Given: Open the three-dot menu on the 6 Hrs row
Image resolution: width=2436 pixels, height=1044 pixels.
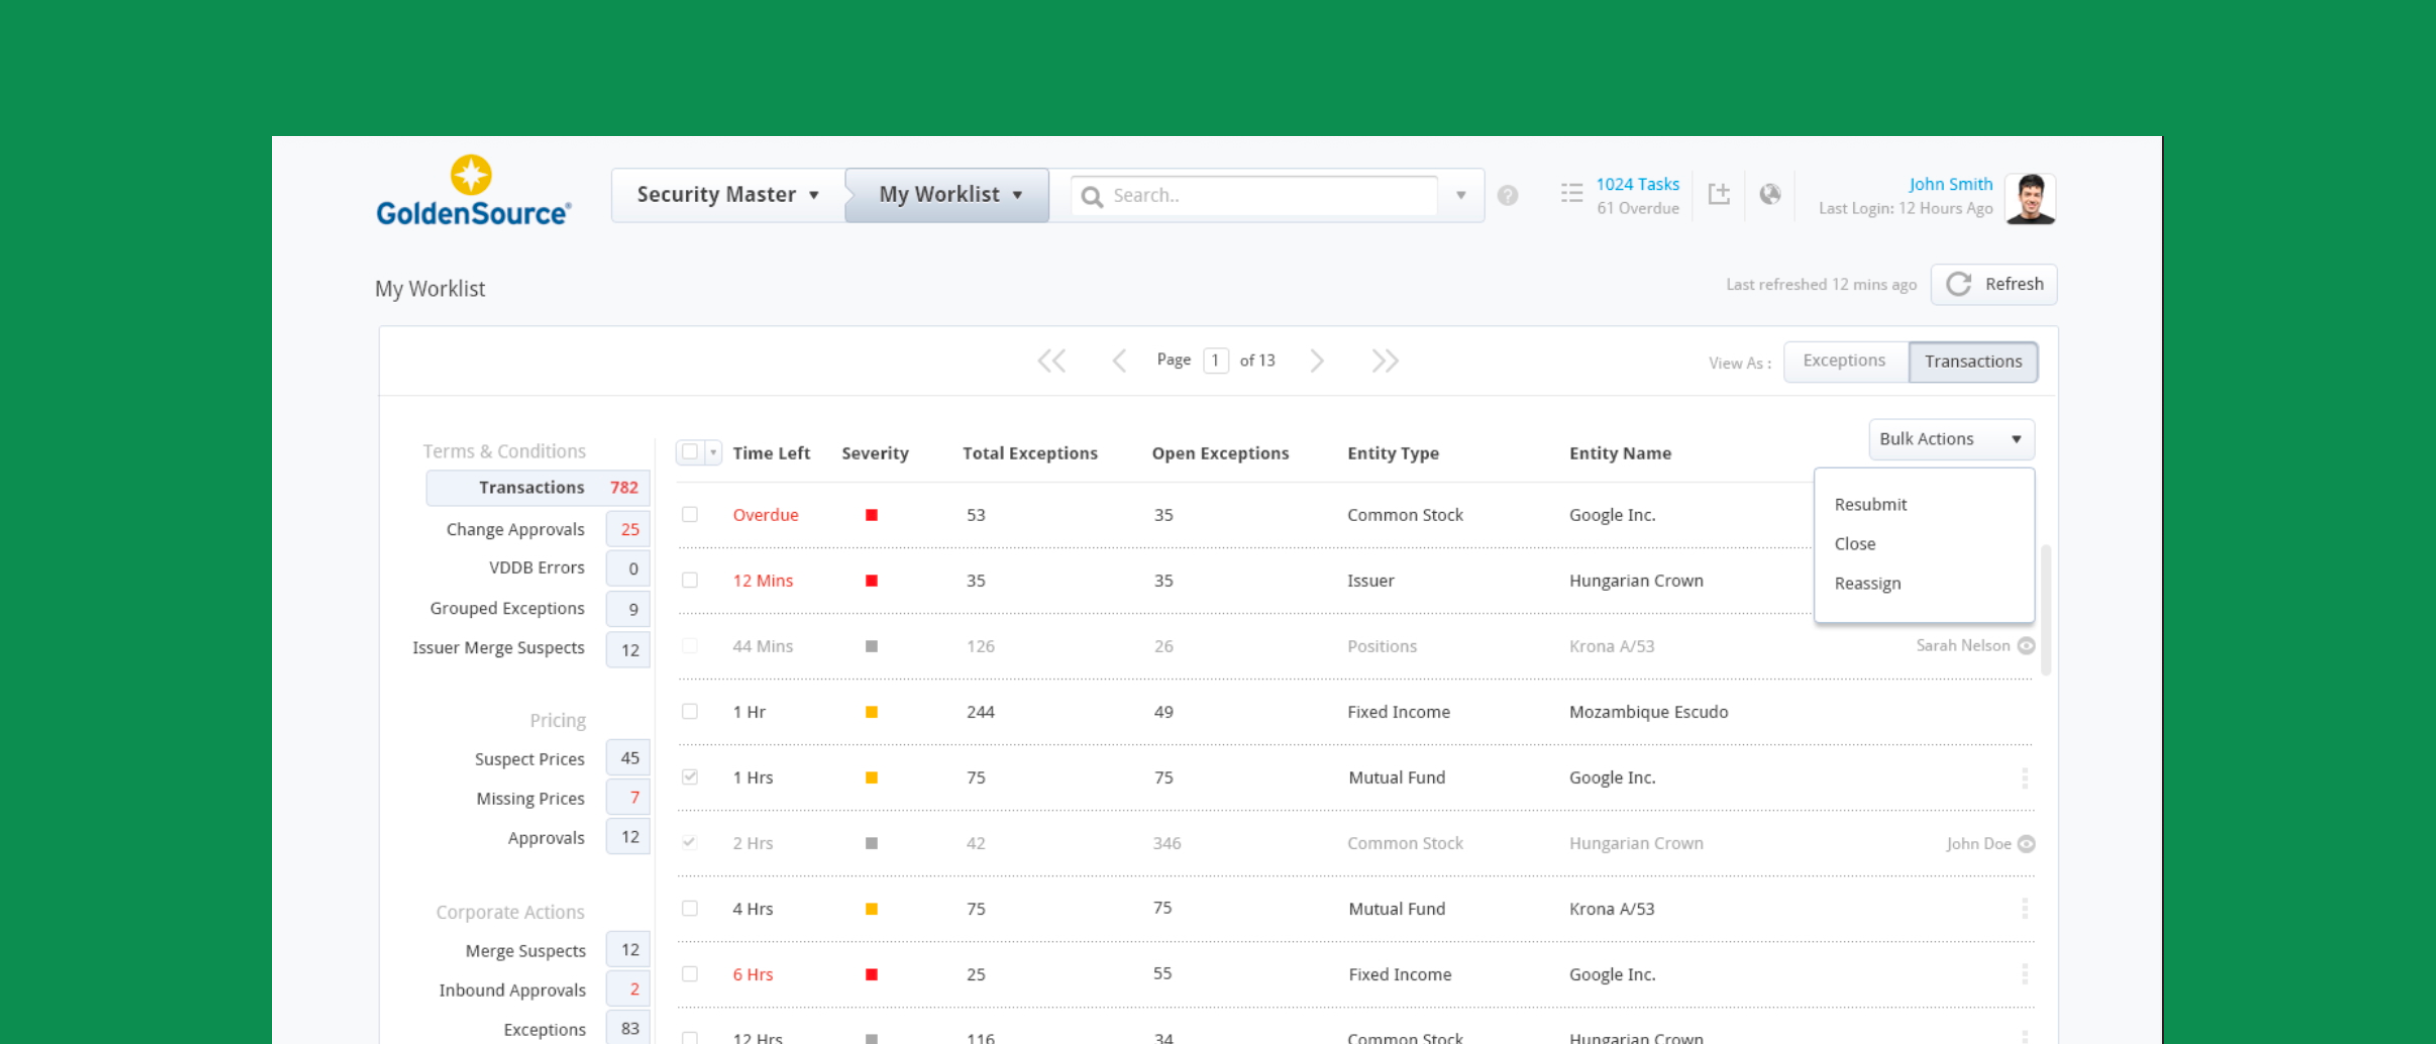Looking at the screenshot, I should (2026, 974).
